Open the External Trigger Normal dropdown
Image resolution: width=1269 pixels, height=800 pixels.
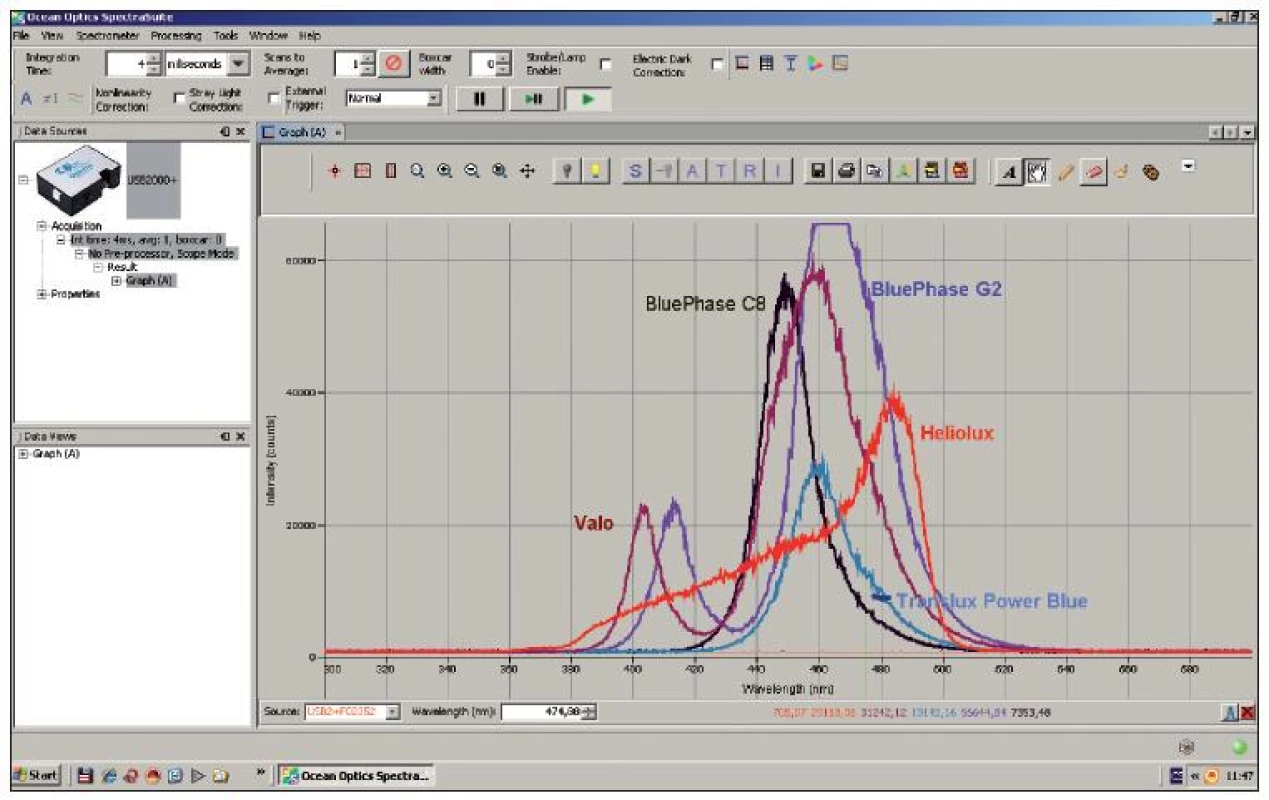(x=434, y=98)
